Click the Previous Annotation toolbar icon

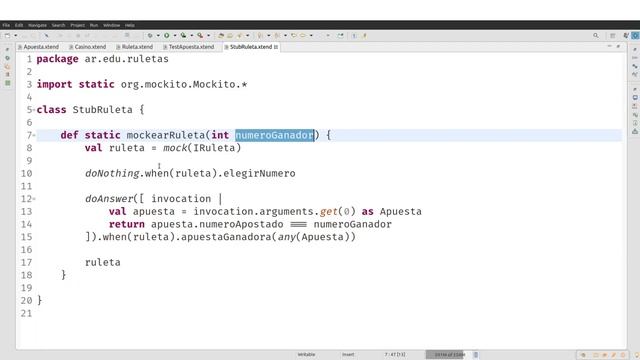(x=277, y=36)
